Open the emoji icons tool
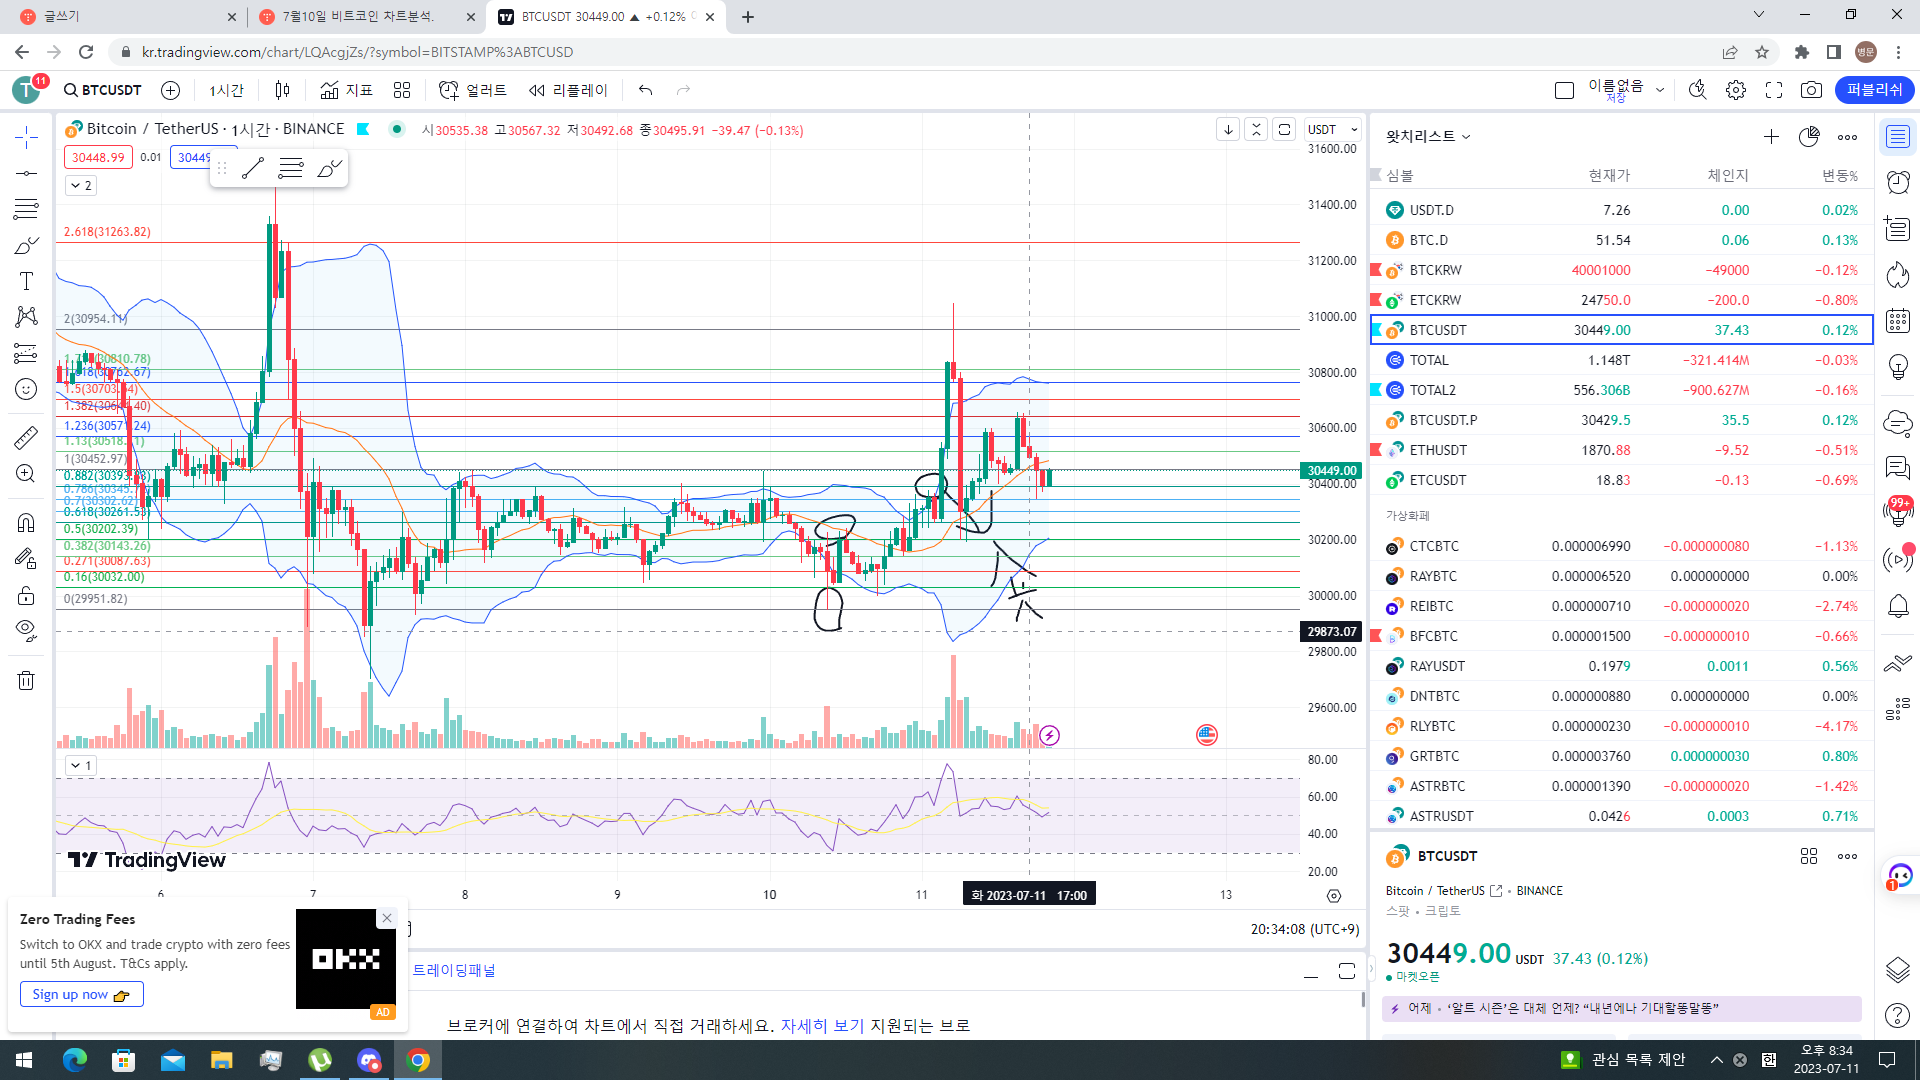This screenshot has height=1080, width=1920. pos(26,389)
